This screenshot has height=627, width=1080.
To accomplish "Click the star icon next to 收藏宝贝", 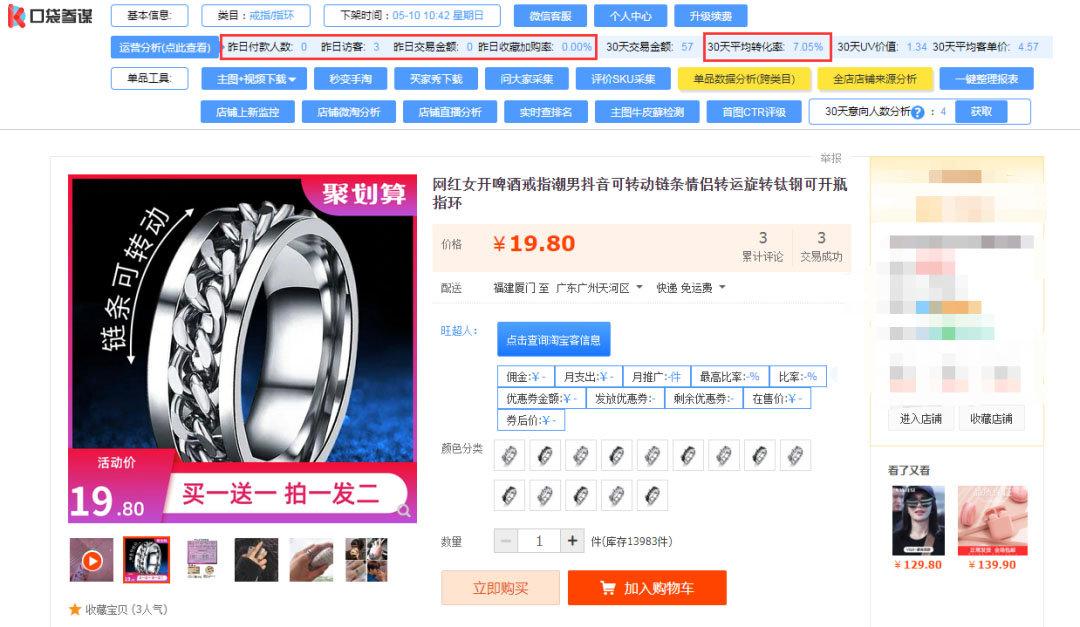I will click(74, 609).
